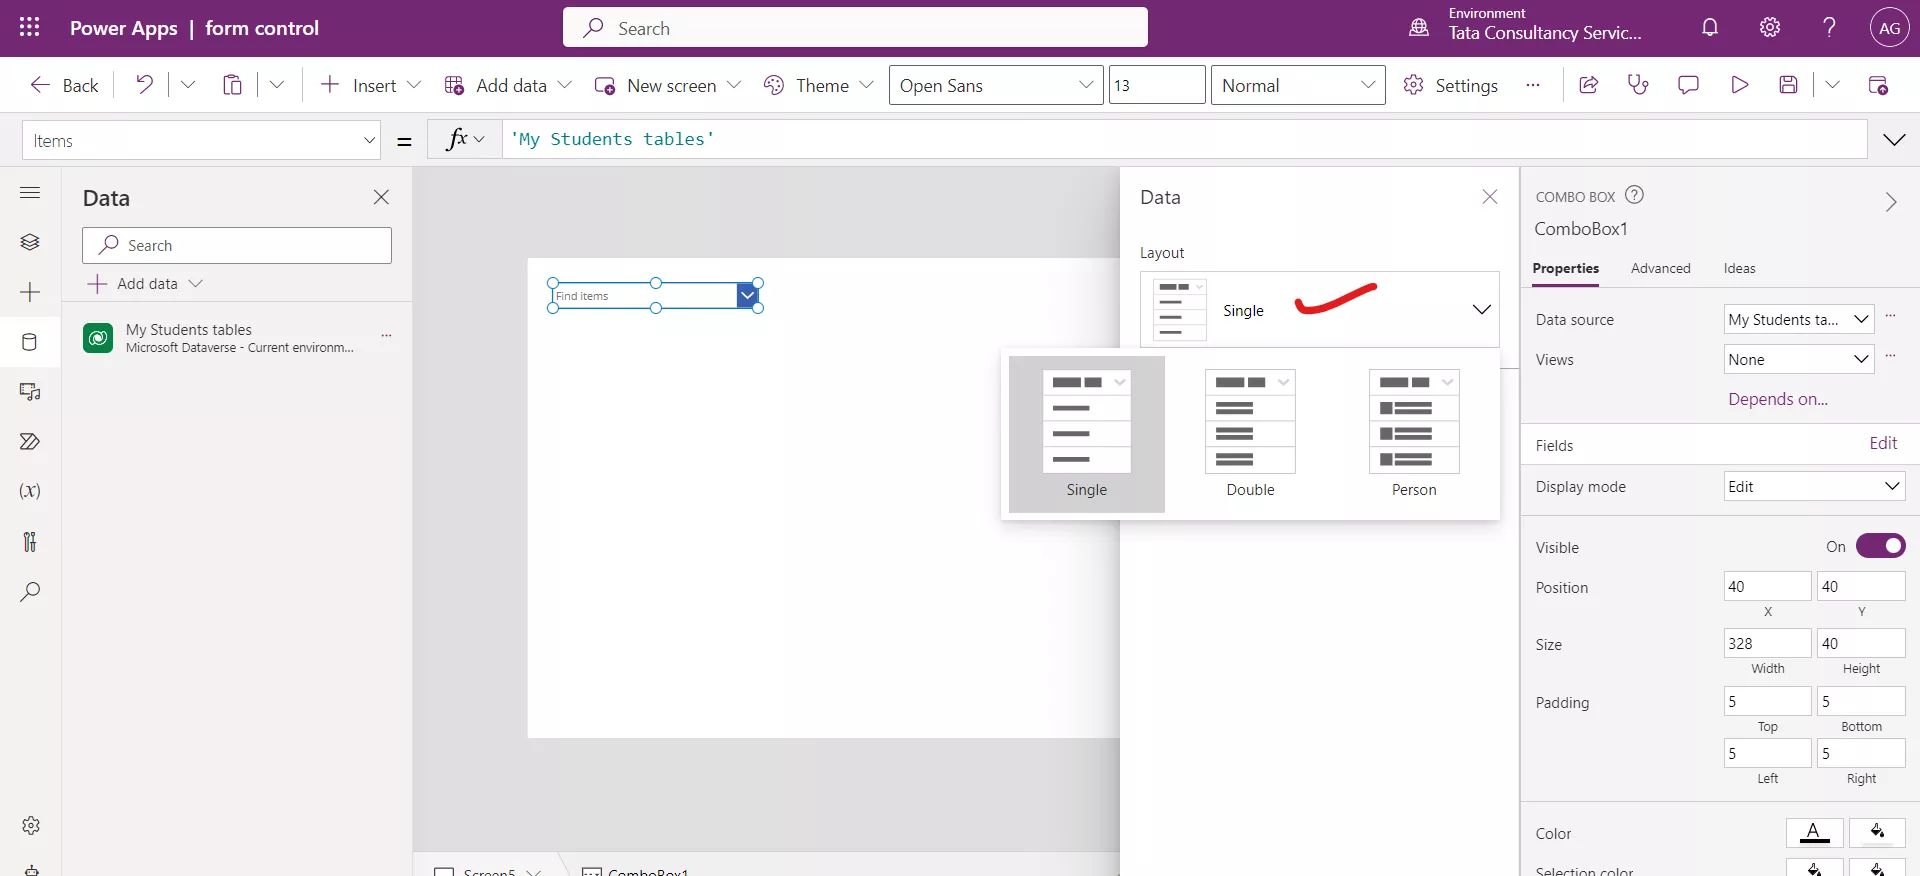The image size is (1920, 876).
Task: Open the left rail settings gear at bottom
Action: coord(31,825)
